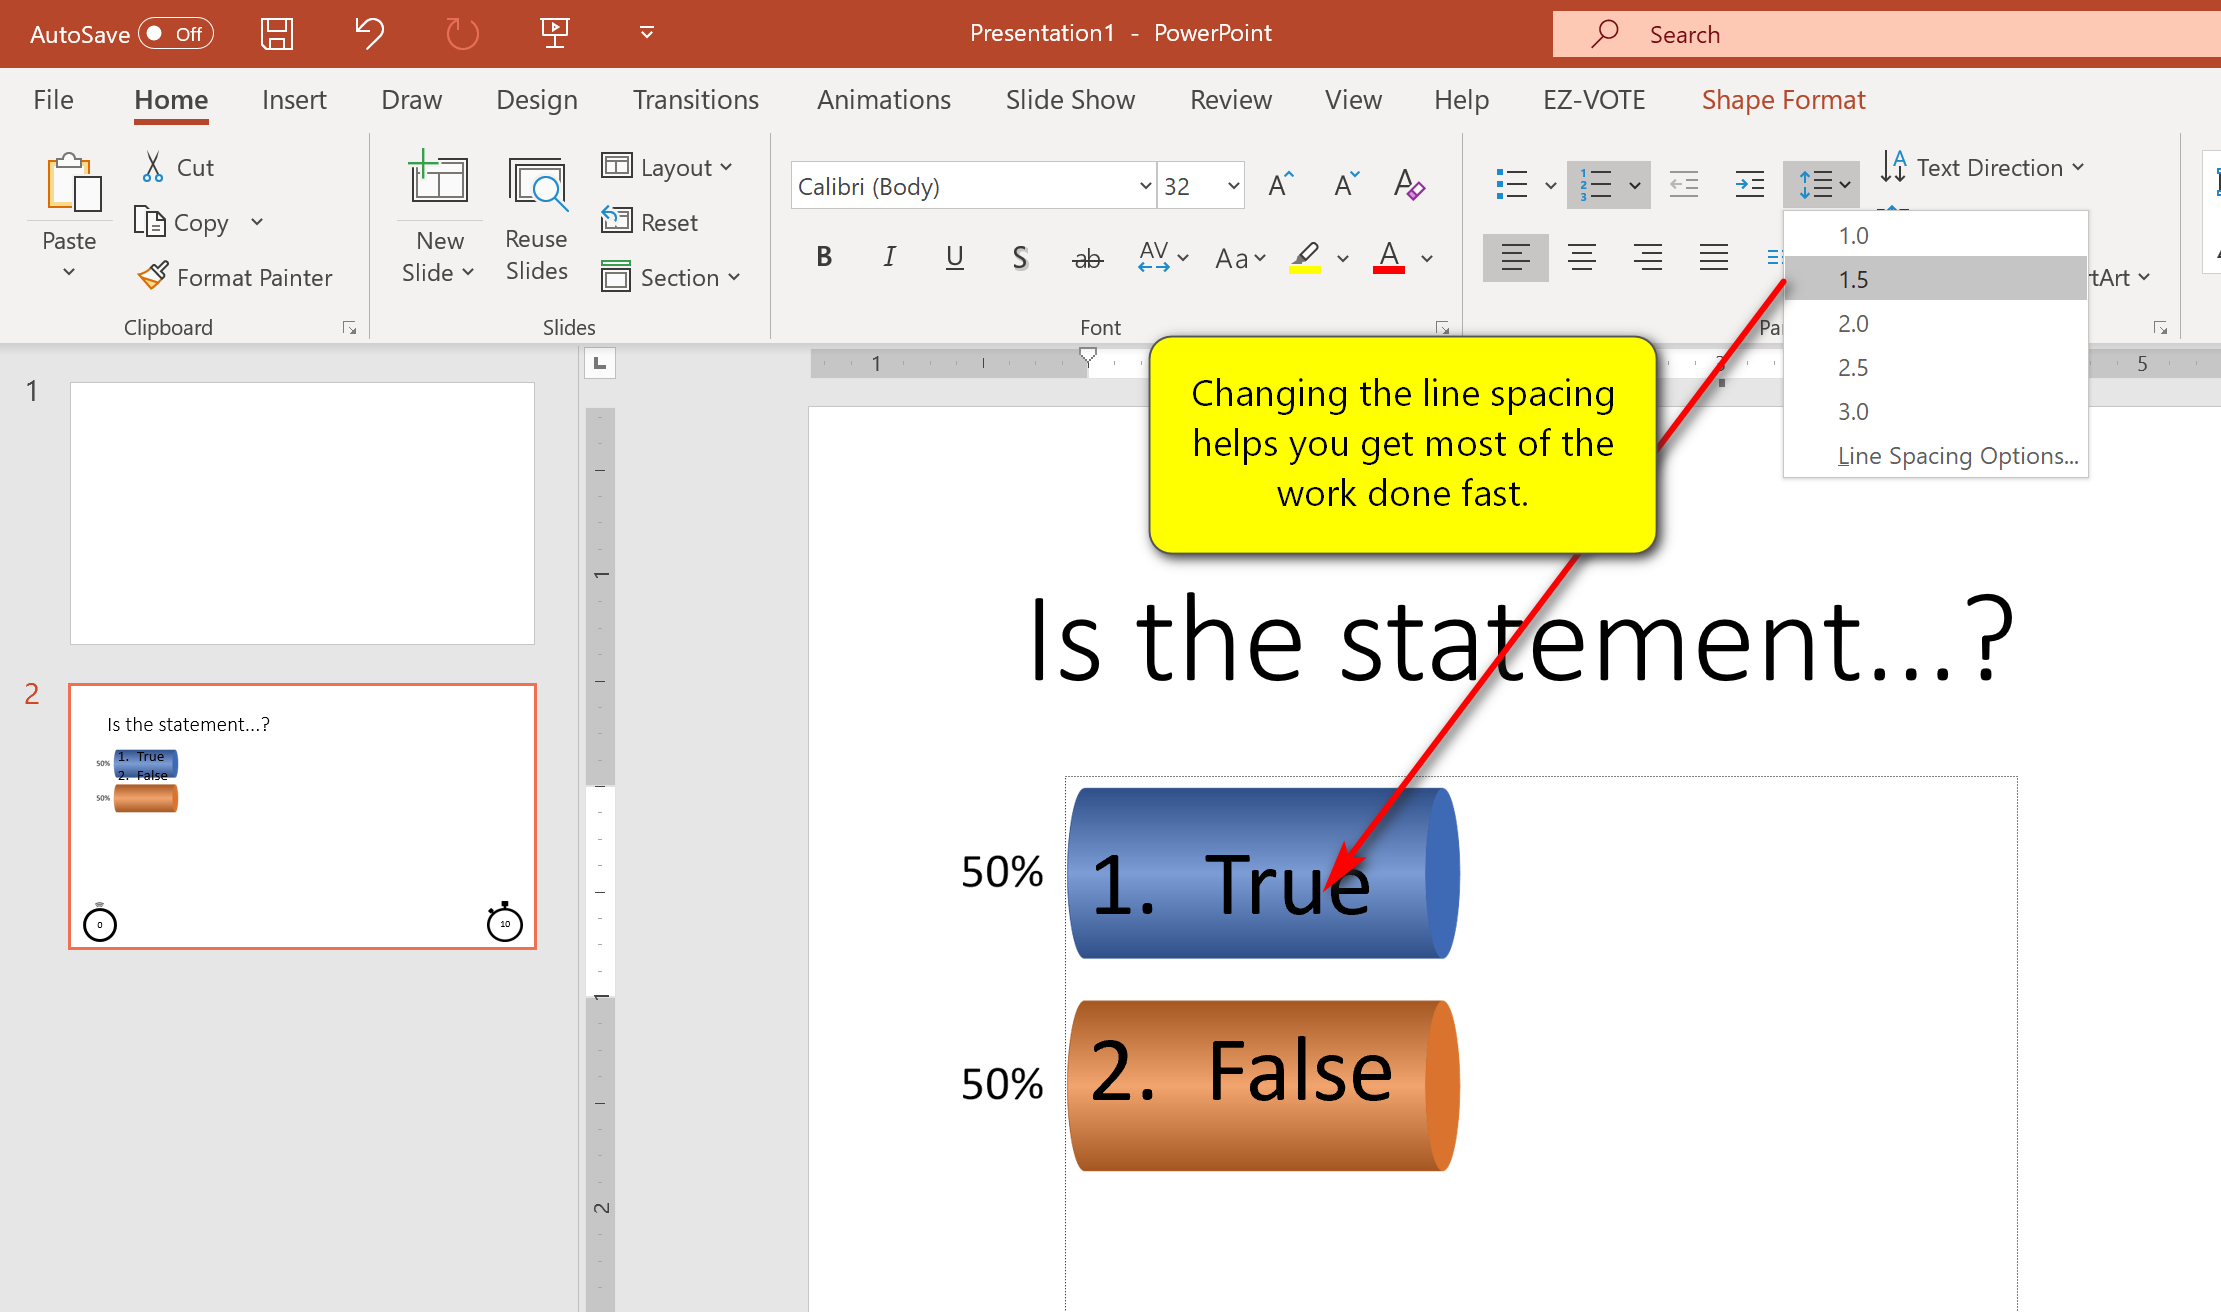Click the Undo arrow icon
The image size is (2221, 1312).
click(369, 33)
